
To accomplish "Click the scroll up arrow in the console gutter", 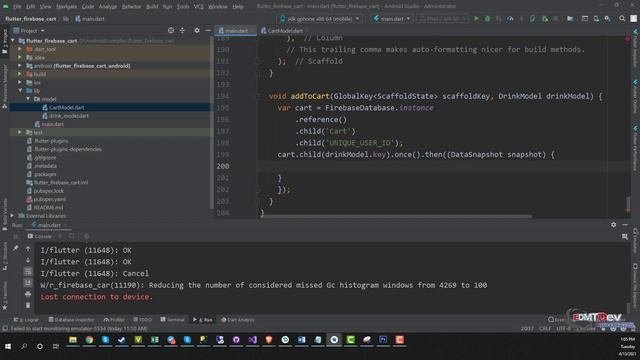I will (x=28, y=249).
